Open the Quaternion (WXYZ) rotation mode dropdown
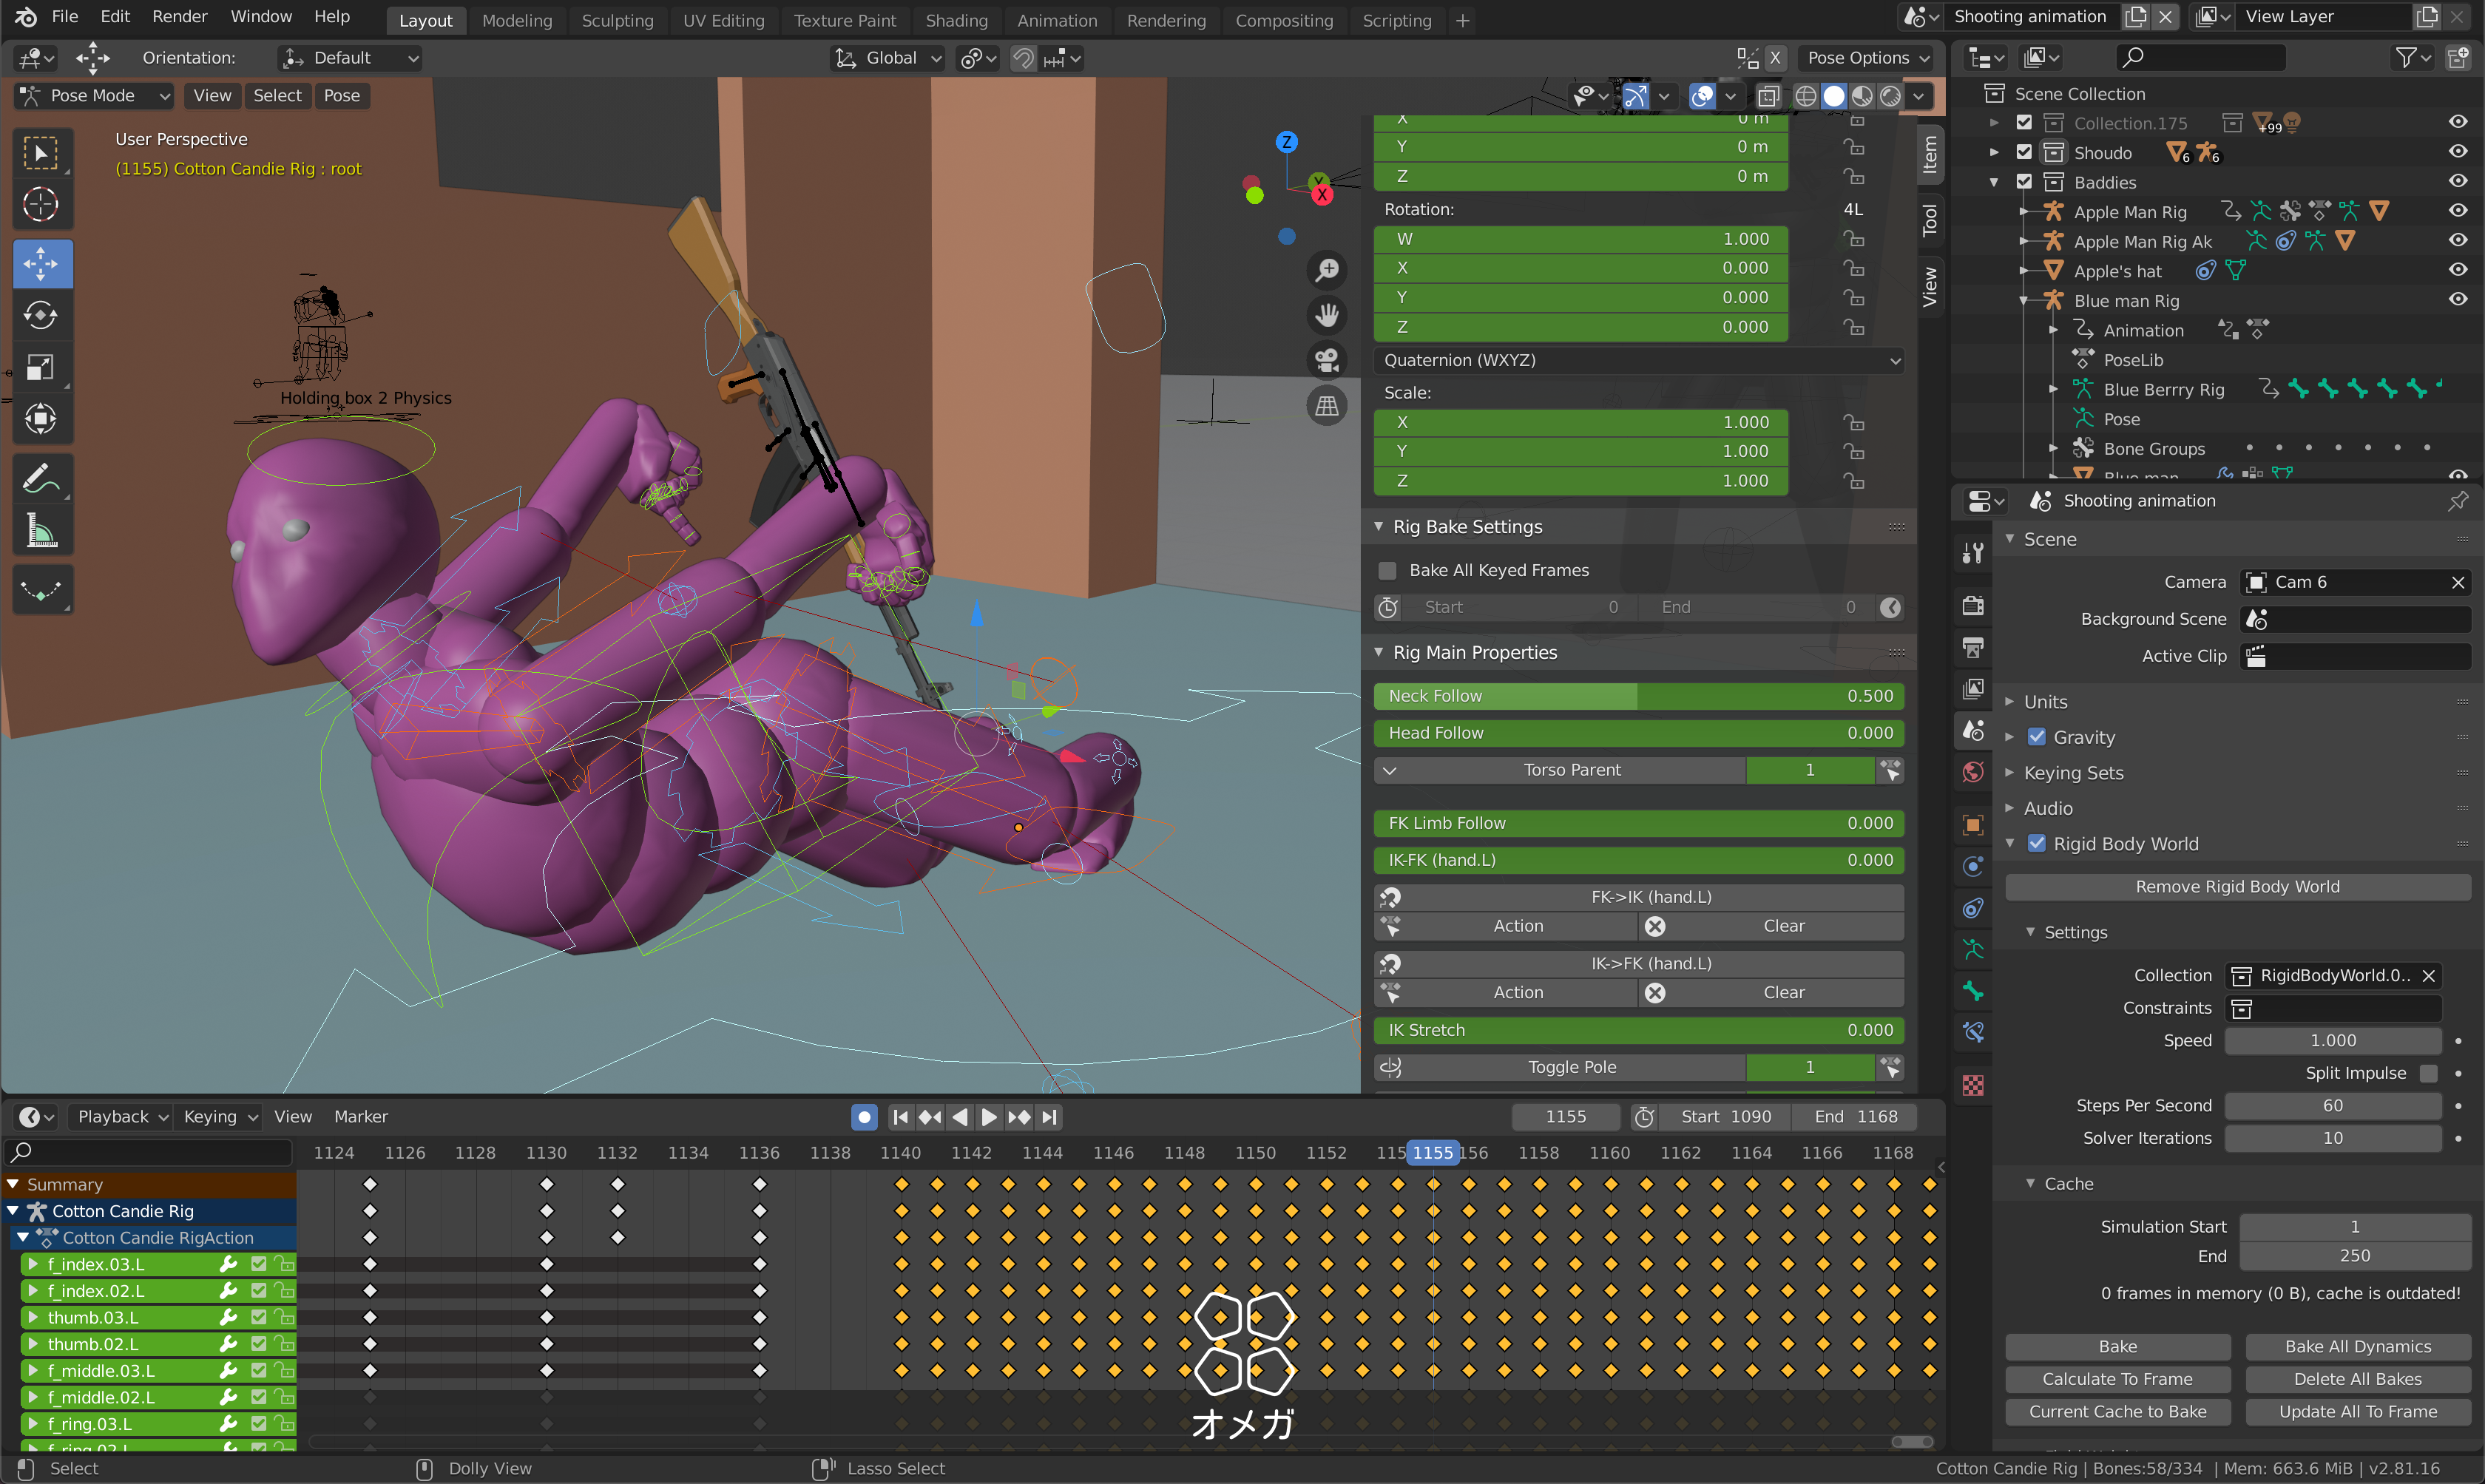The image size is (2485, 1484). (x=1640, y=360)
